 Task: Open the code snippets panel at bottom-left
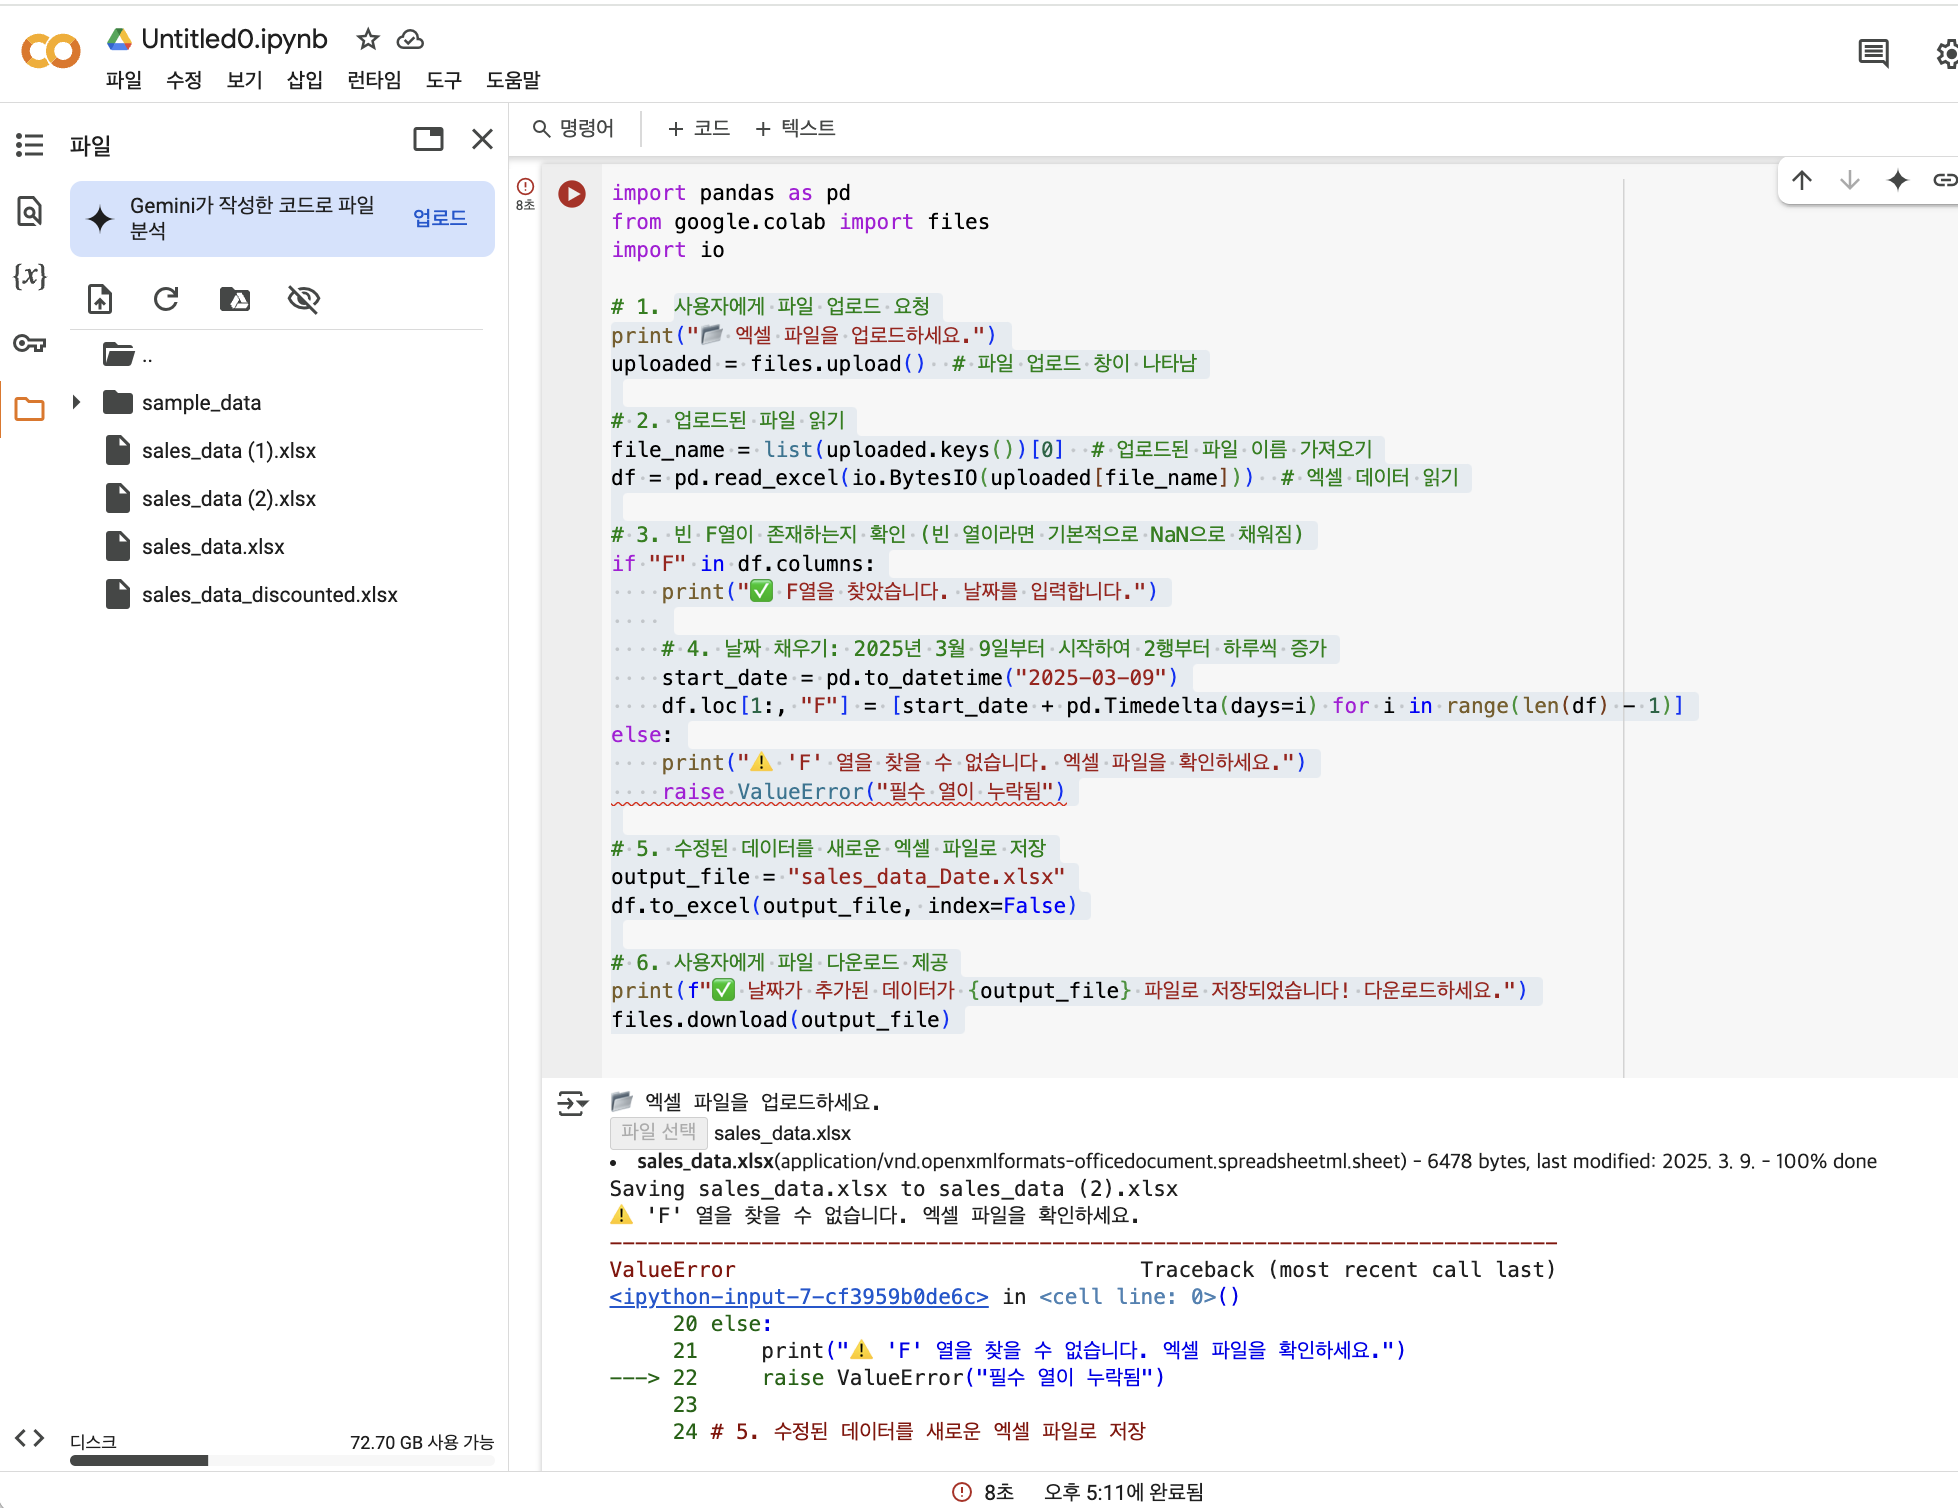30,1438
